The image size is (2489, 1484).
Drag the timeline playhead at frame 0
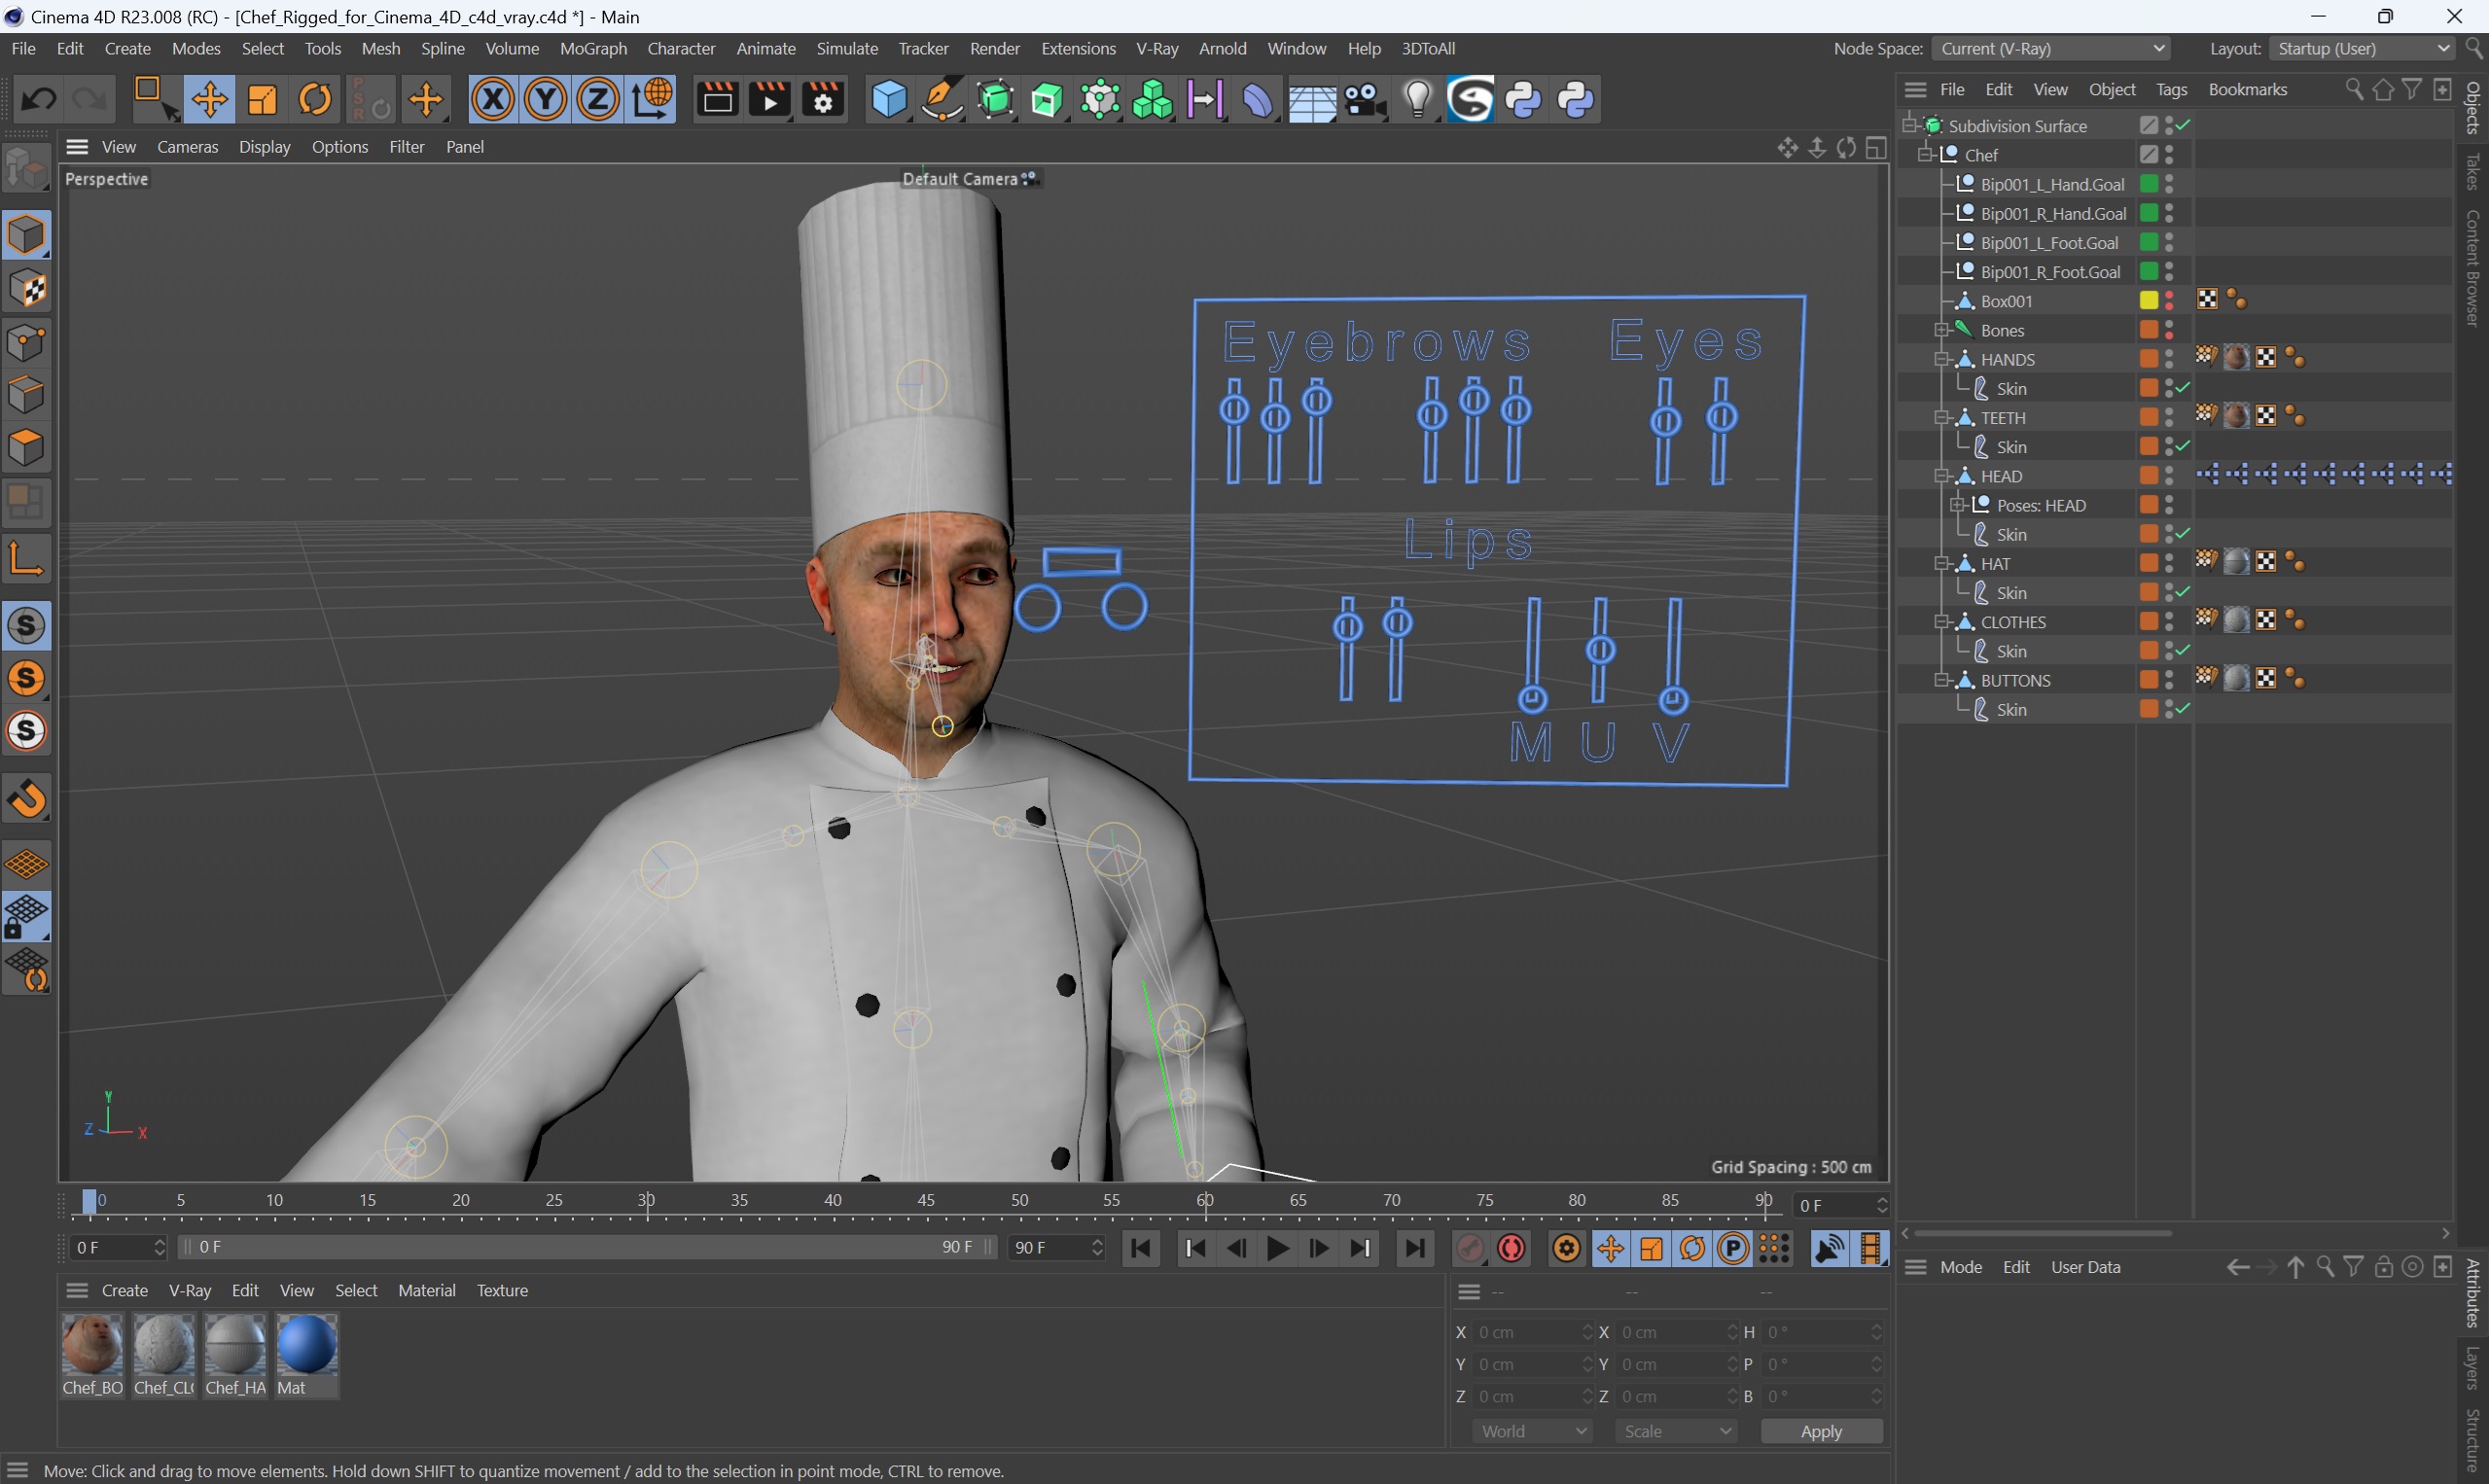pos(90,1200)
